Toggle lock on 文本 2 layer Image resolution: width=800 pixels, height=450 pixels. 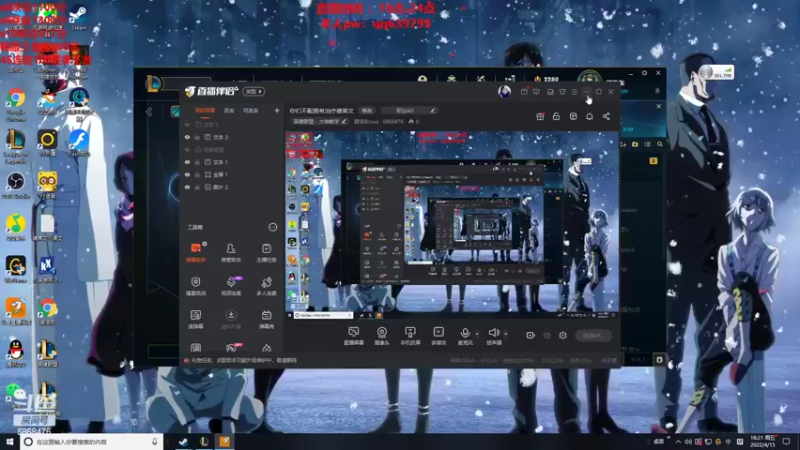click(197, 137)
